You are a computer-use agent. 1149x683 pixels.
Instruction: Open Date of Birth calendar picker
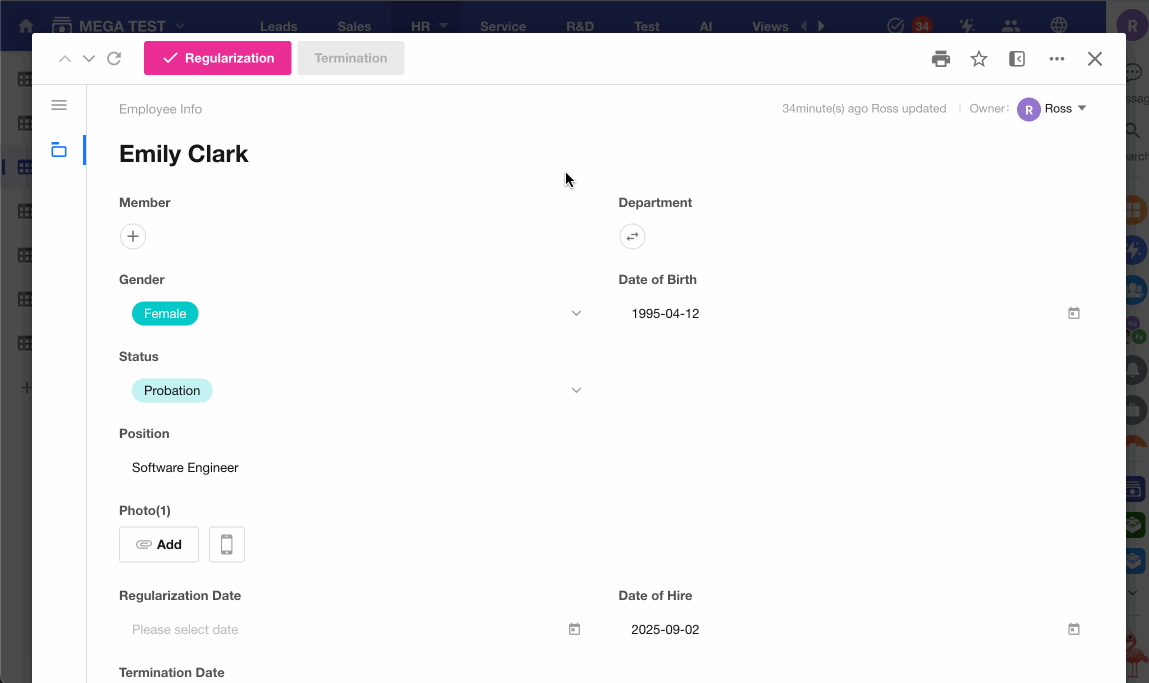click(x=1073, y=313)
